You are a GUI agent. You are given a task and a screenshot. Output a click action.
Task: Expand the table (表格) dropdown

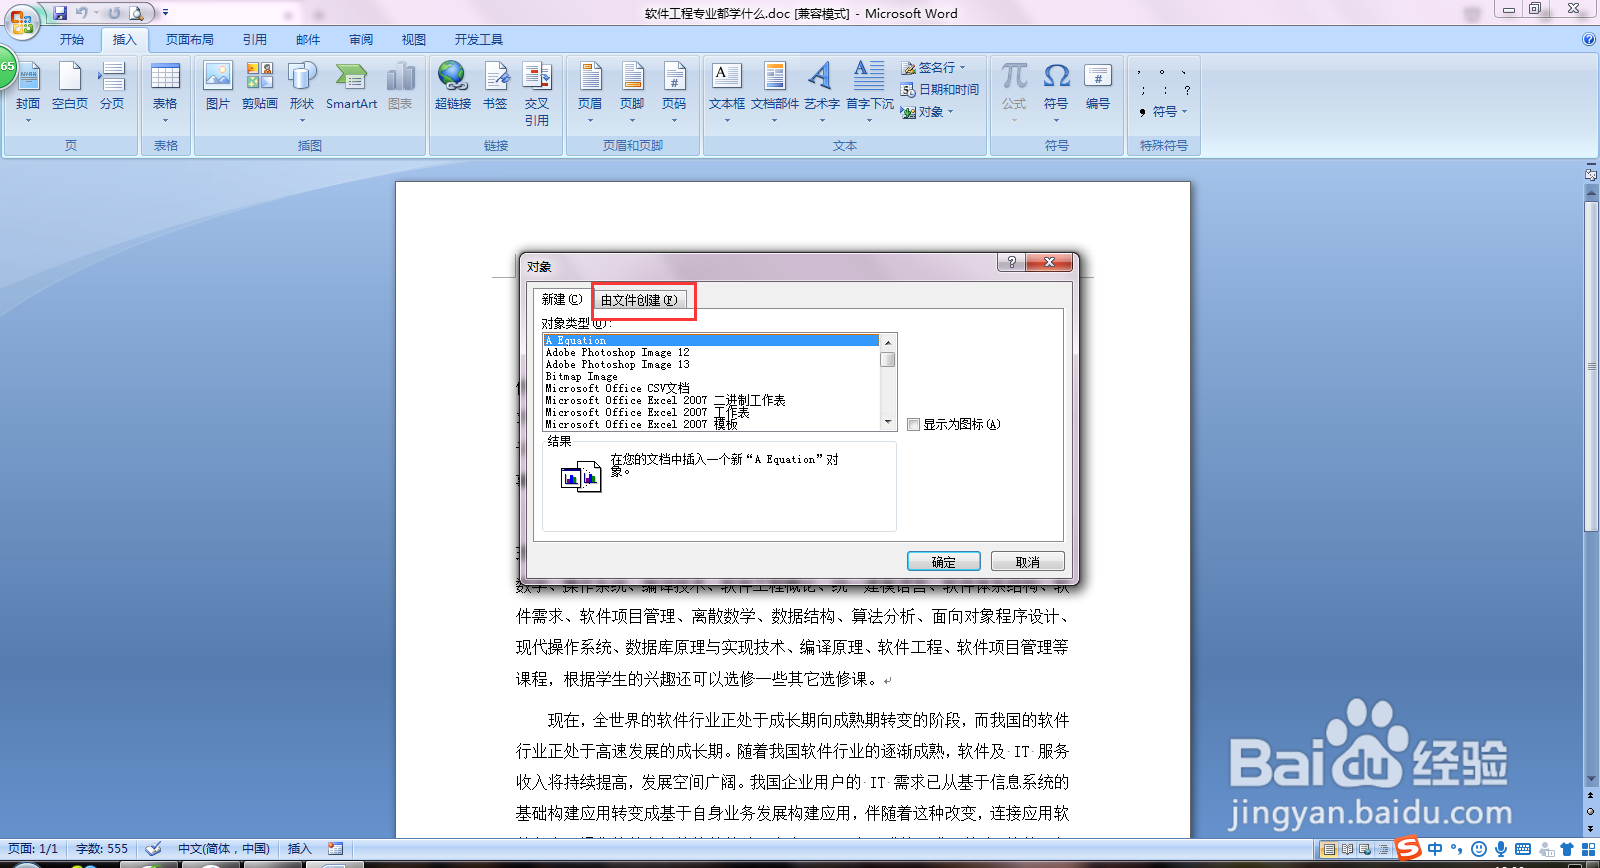pyautogui.click(x=165, y=120)
